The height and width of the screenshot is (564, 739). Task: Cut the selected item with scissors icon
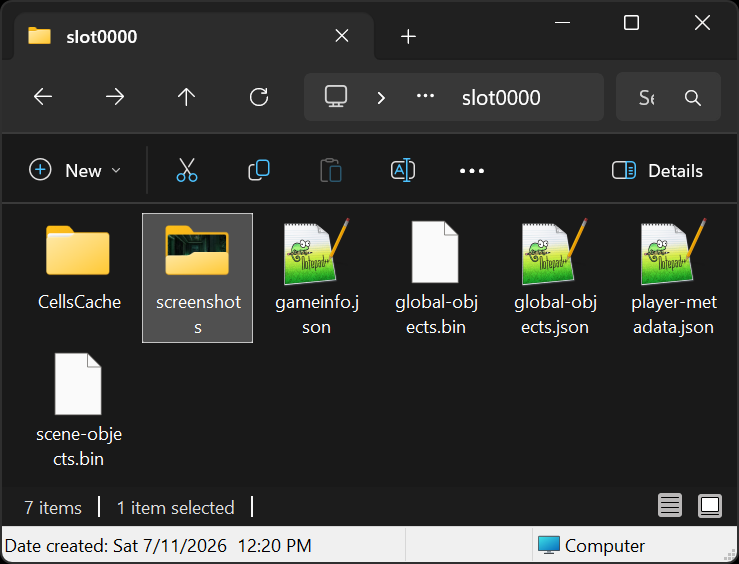[187, 170]
